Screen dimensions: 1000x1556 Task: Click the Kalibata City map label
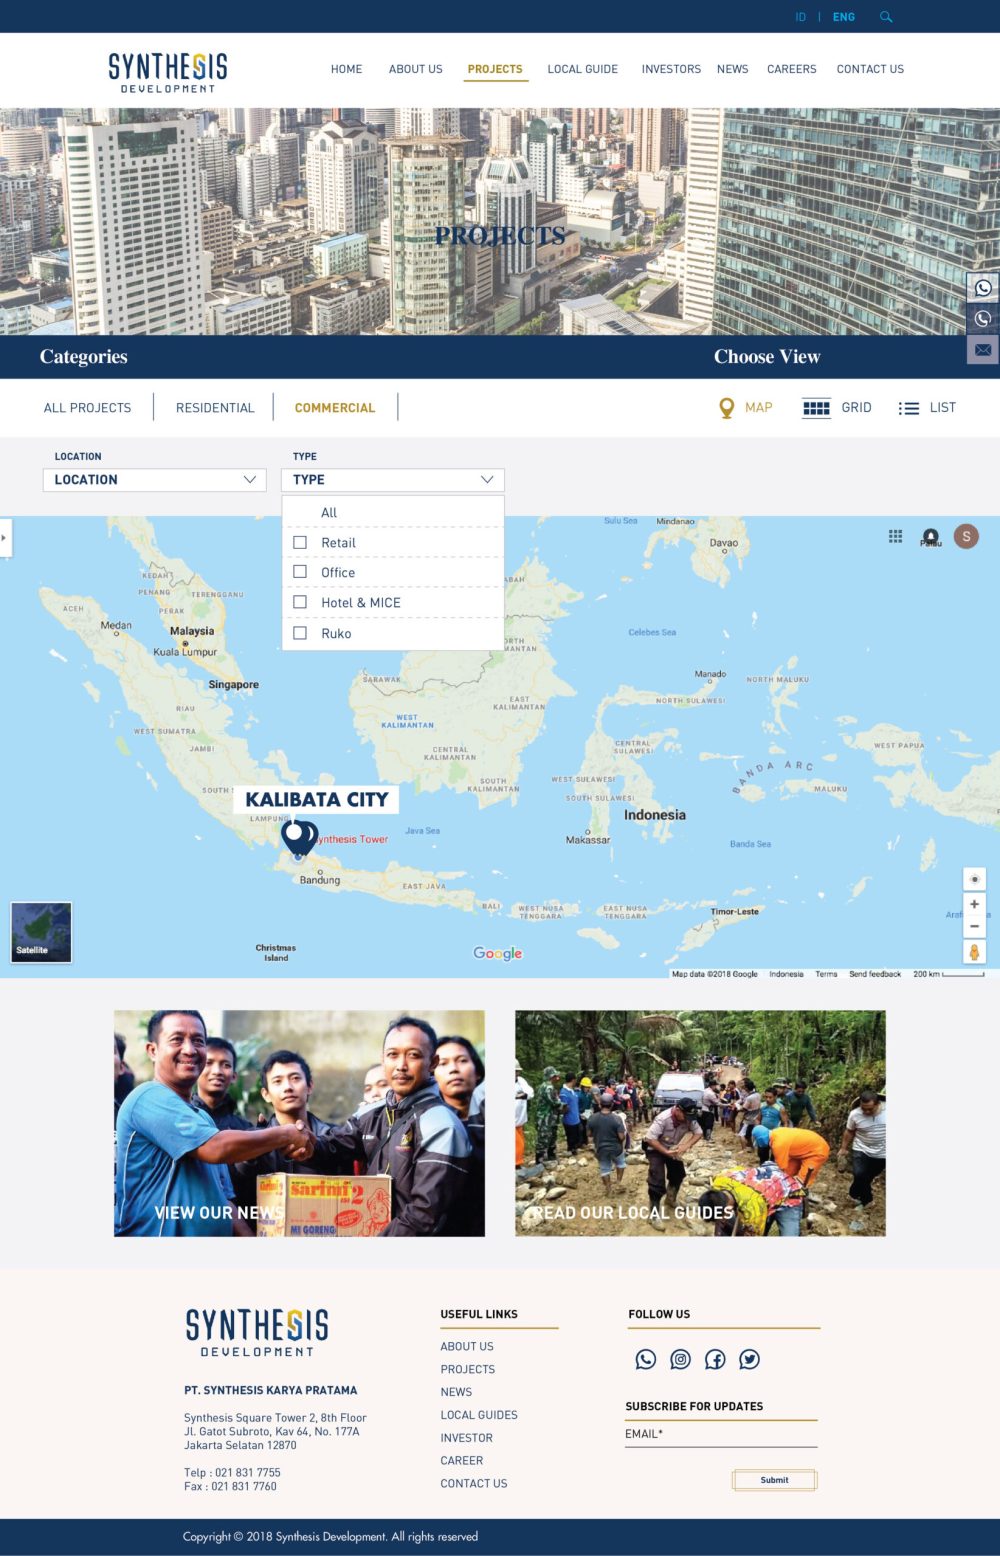tap(317, 799)
